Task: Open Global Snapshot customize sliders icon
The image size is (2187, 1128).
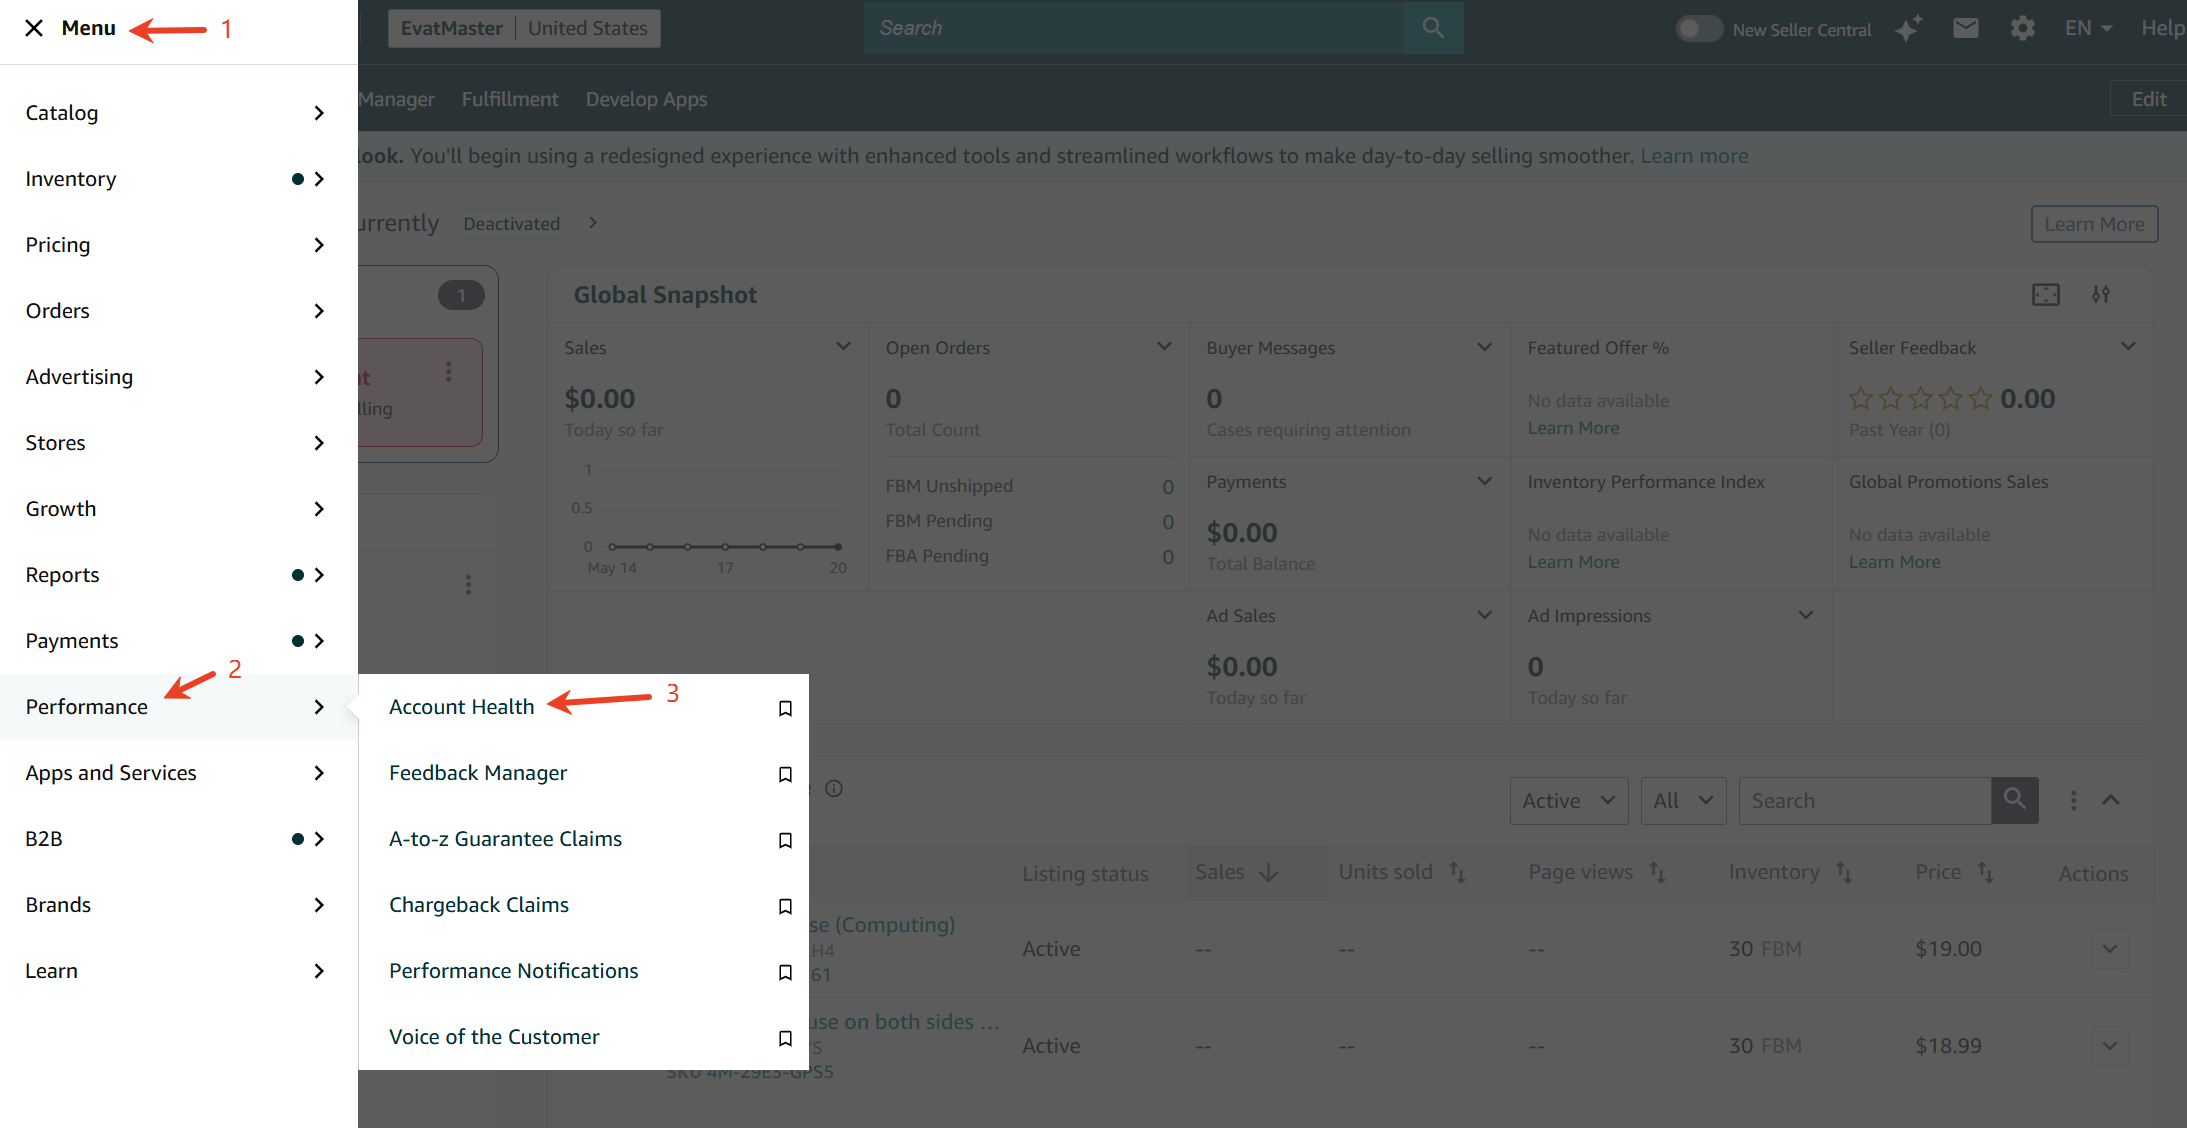Action: click(2101, 294)
